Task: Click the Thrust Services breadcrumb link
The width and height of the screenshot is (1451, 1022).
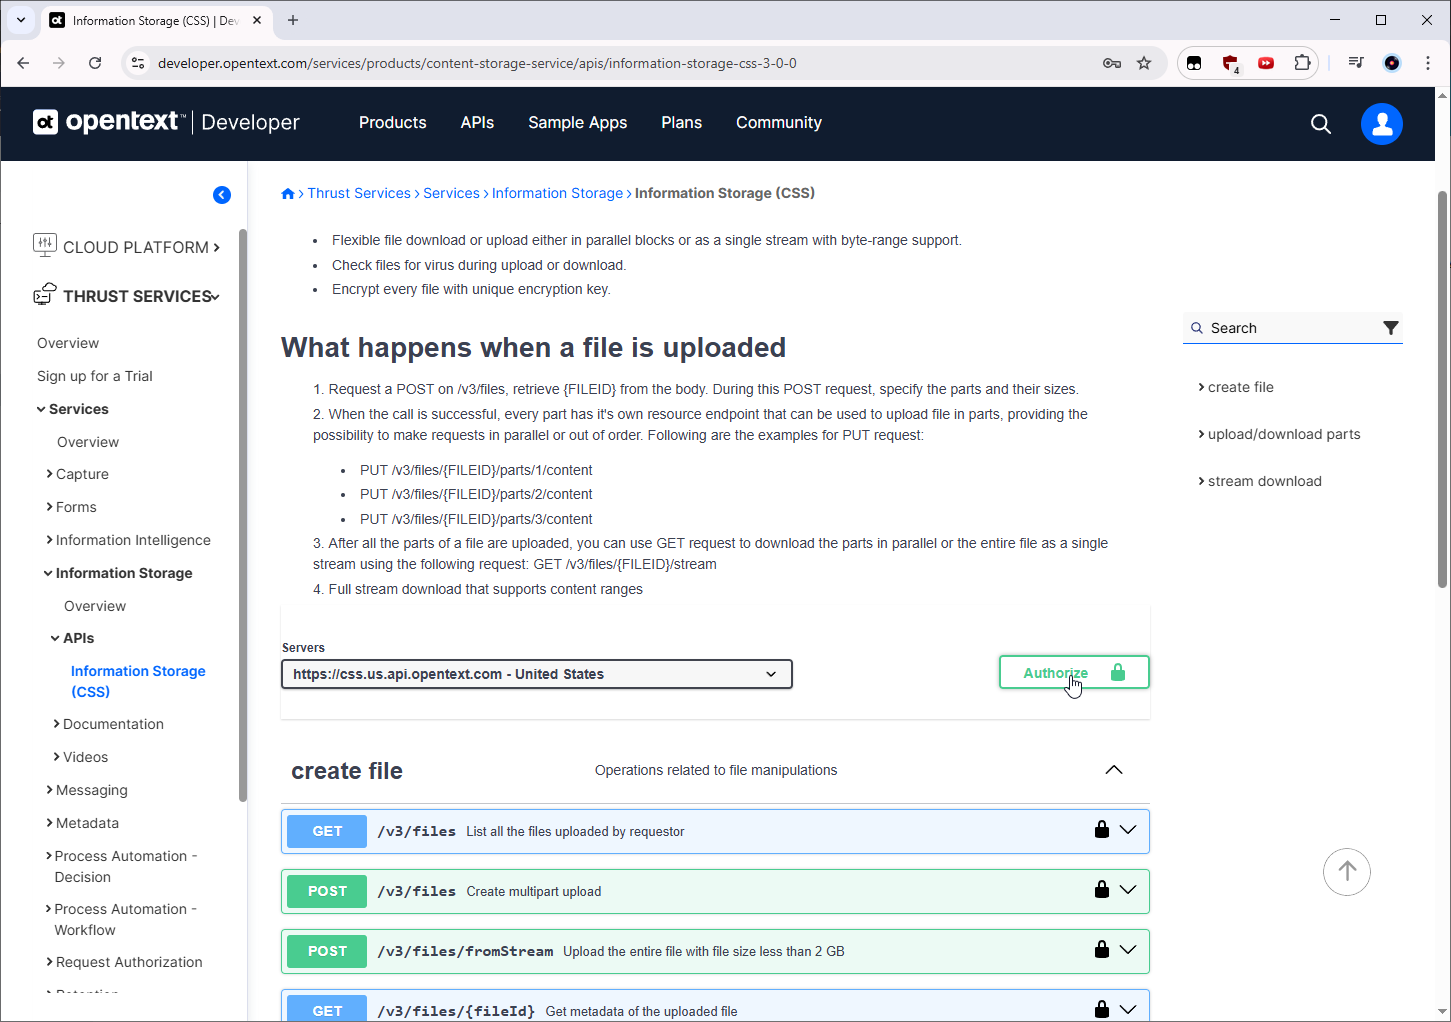Action: pyautogui.click(x=359, y=193)
